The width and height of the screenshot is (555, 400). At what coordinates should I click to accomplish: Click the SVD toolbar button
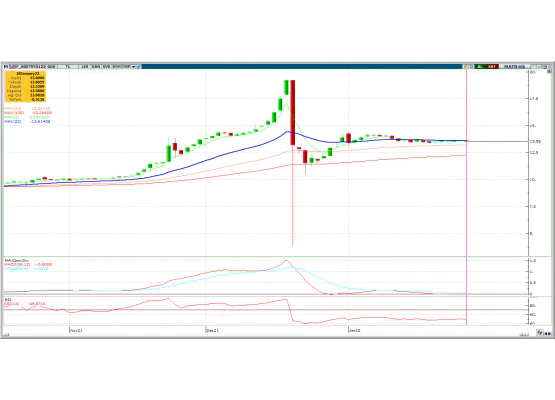107,67
